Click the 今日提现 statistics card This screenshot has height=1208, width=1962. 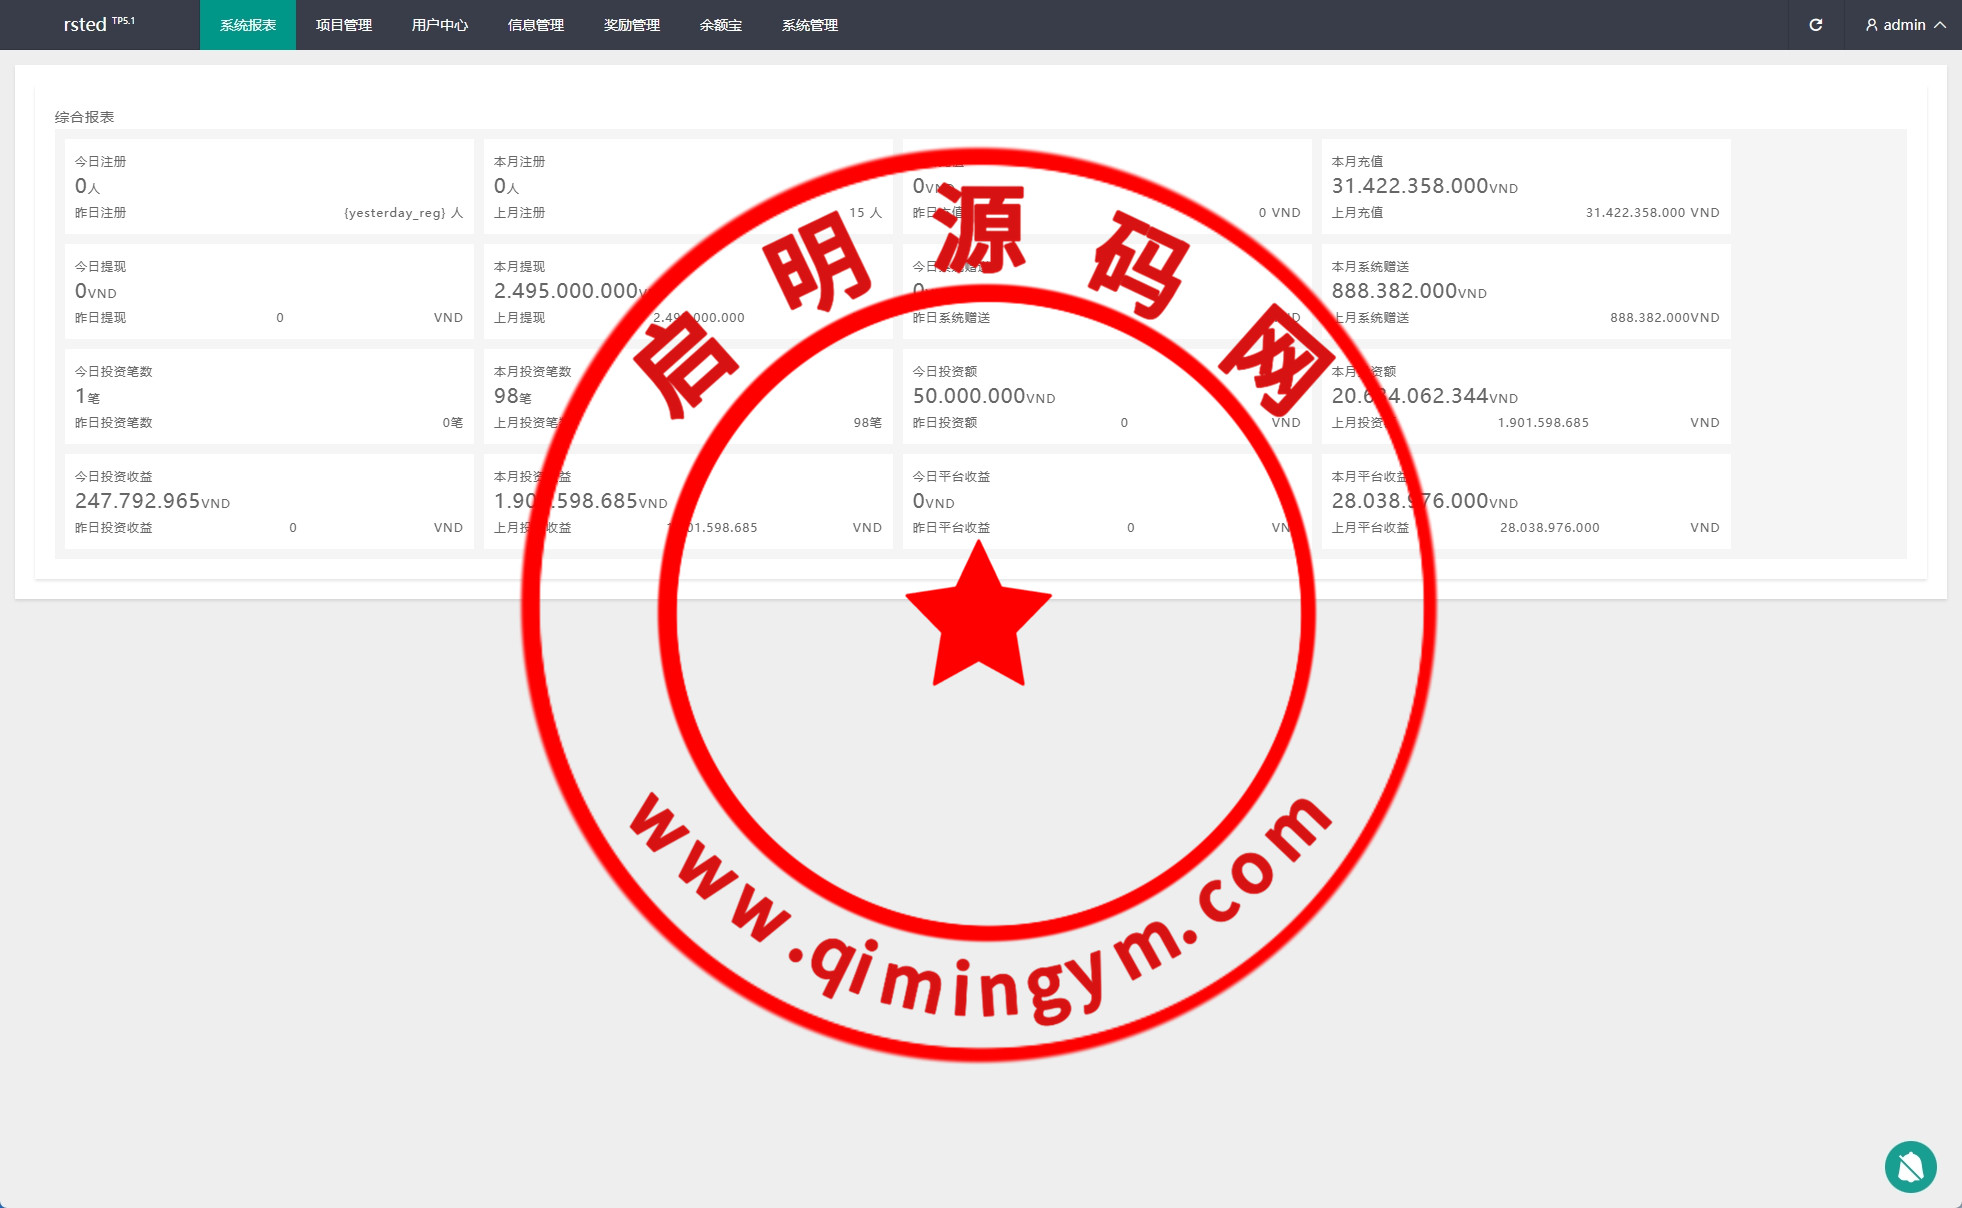pos(269,292)
